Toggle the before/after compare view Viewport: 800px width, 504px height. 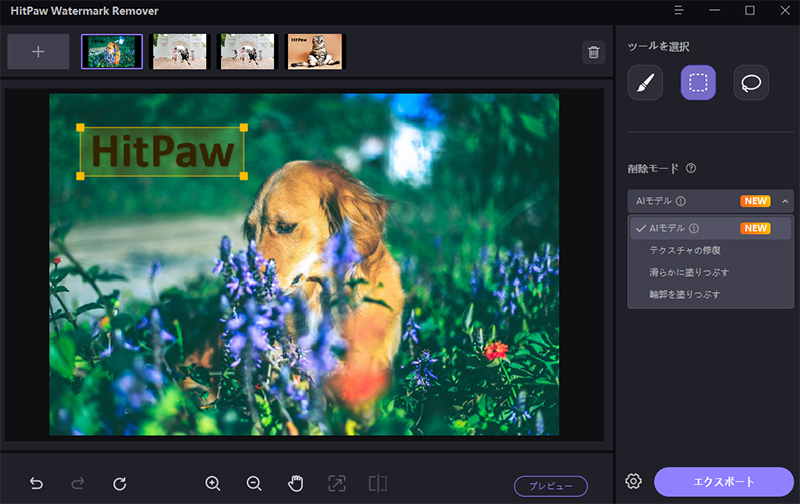[x=378, y=483]
